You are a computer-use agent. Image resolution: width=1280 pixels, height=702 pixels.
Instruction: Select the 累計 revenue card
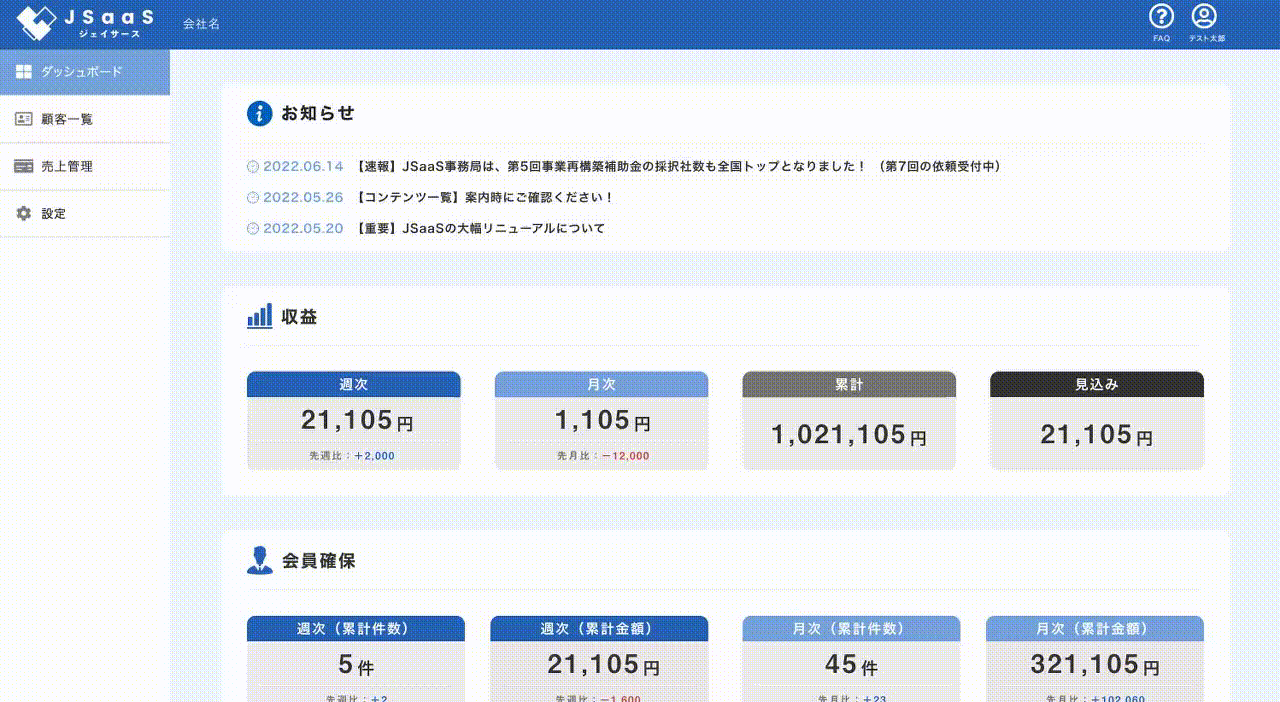[x=849, y=421]
